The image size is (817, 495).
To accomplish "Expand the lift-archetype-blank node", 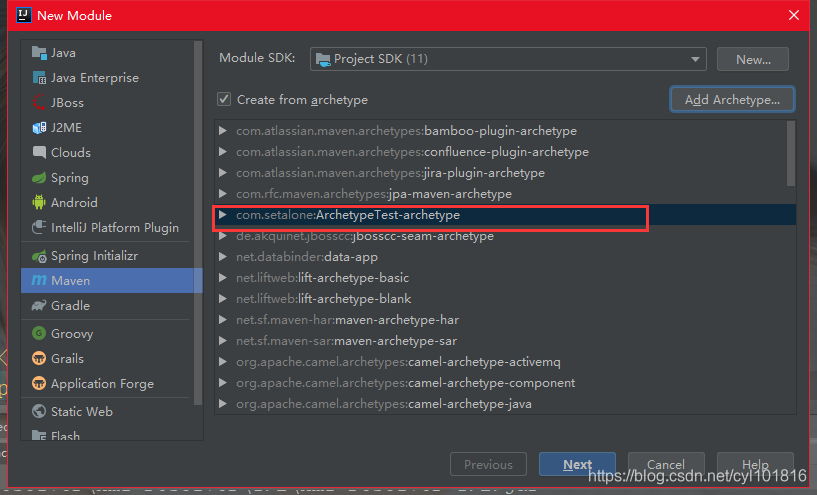I will pos(223,299).
